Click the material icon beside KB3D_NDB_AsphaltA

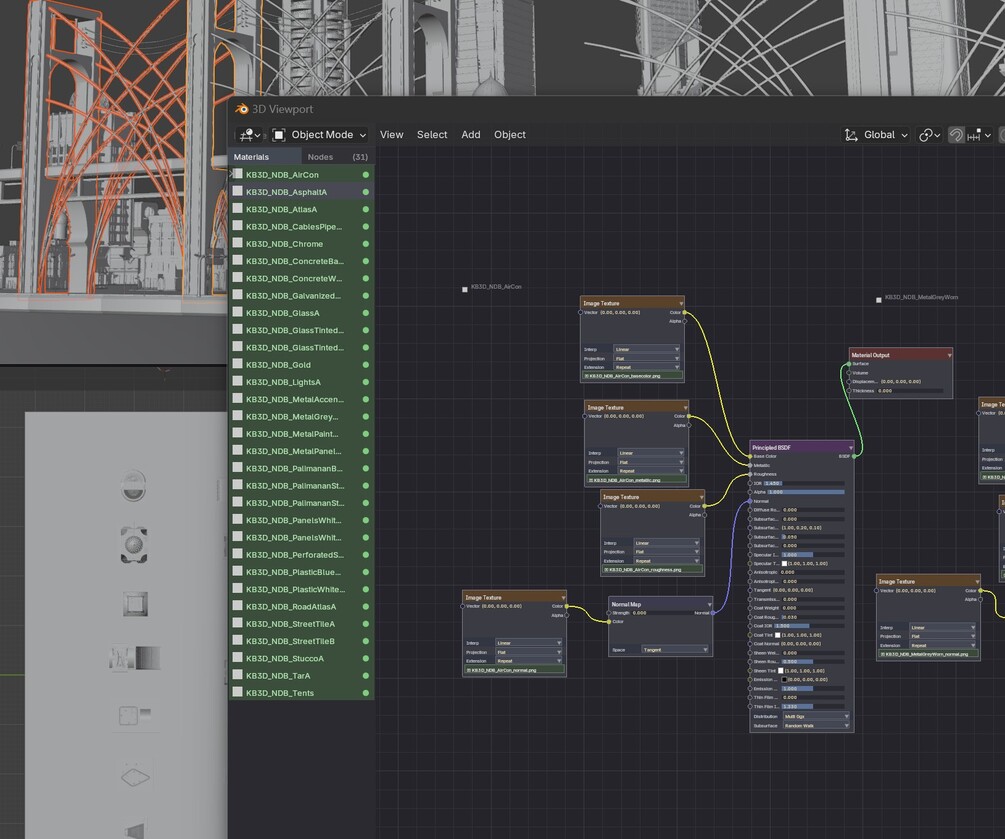[x=238, y=191]
